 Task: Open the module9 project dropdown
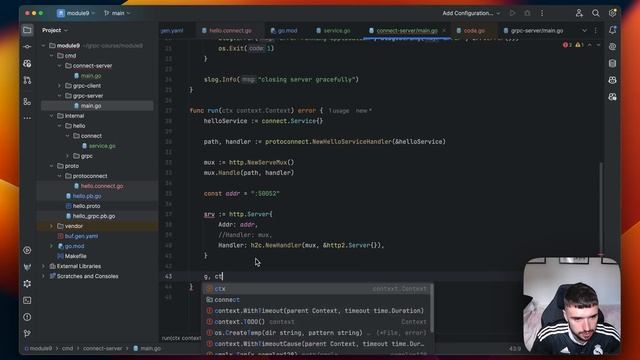[76, 13]
